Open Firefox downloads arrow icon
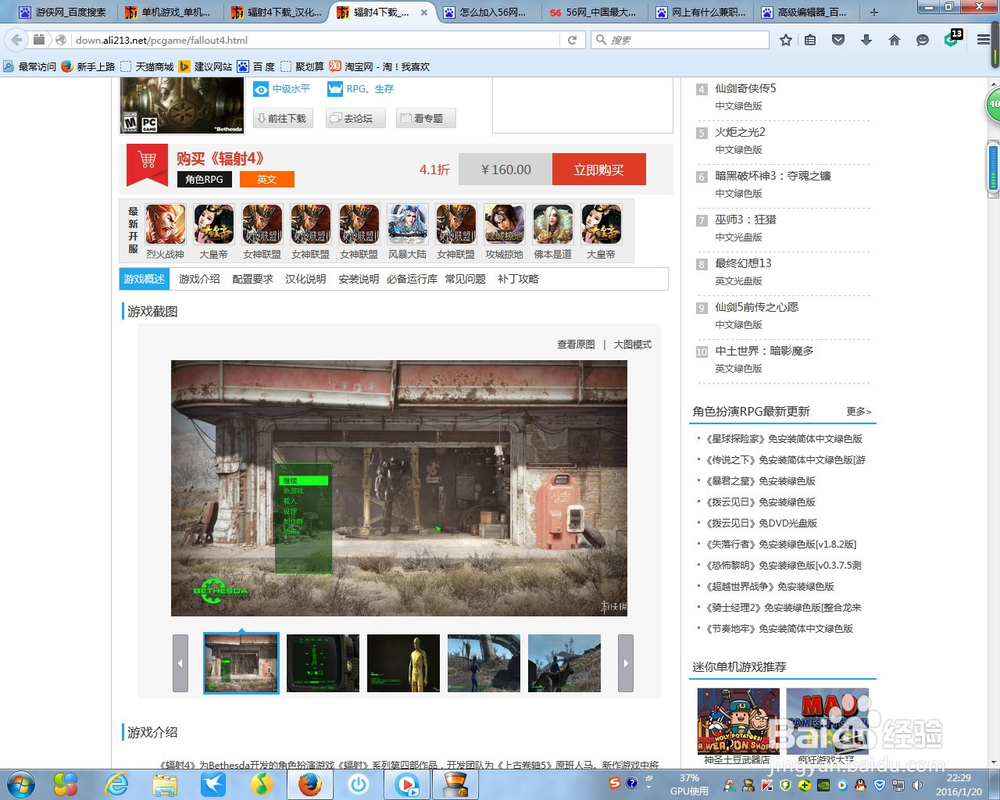 [866, 40]
